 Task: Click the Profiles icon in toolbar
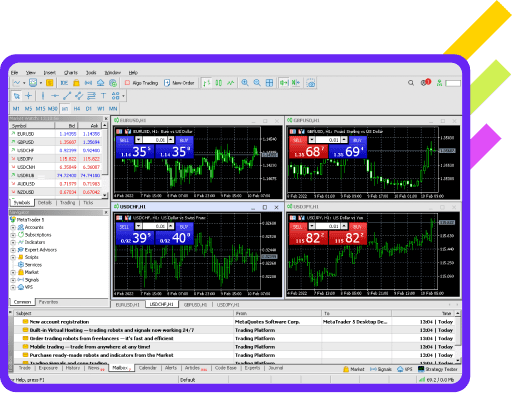[x=33, y=83]
